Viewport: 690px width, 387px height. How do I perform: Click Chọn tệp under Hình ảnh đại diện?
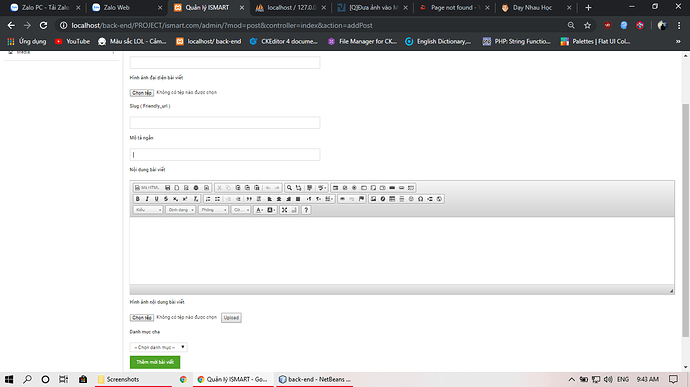[x=142, y=93]
